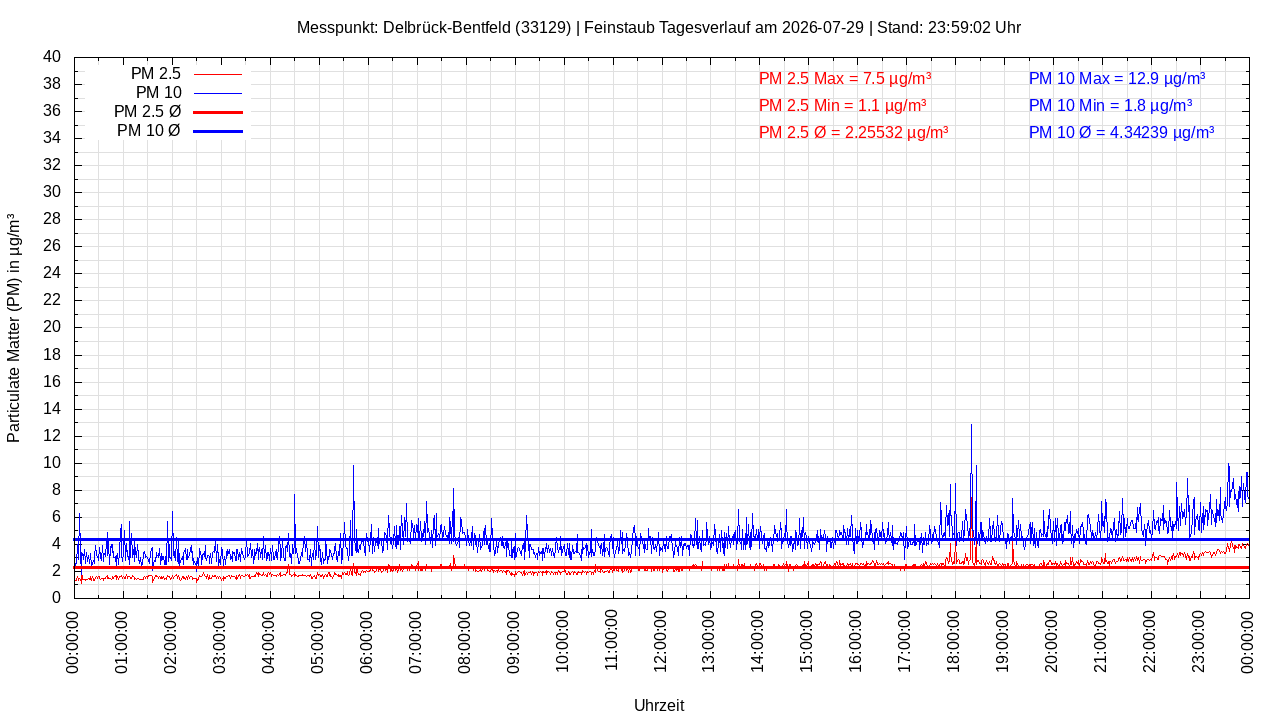This screenshot has width=1280, height=720.
Task: Click the x-axis time label "15:00:00"
Action: click(808, 641)
